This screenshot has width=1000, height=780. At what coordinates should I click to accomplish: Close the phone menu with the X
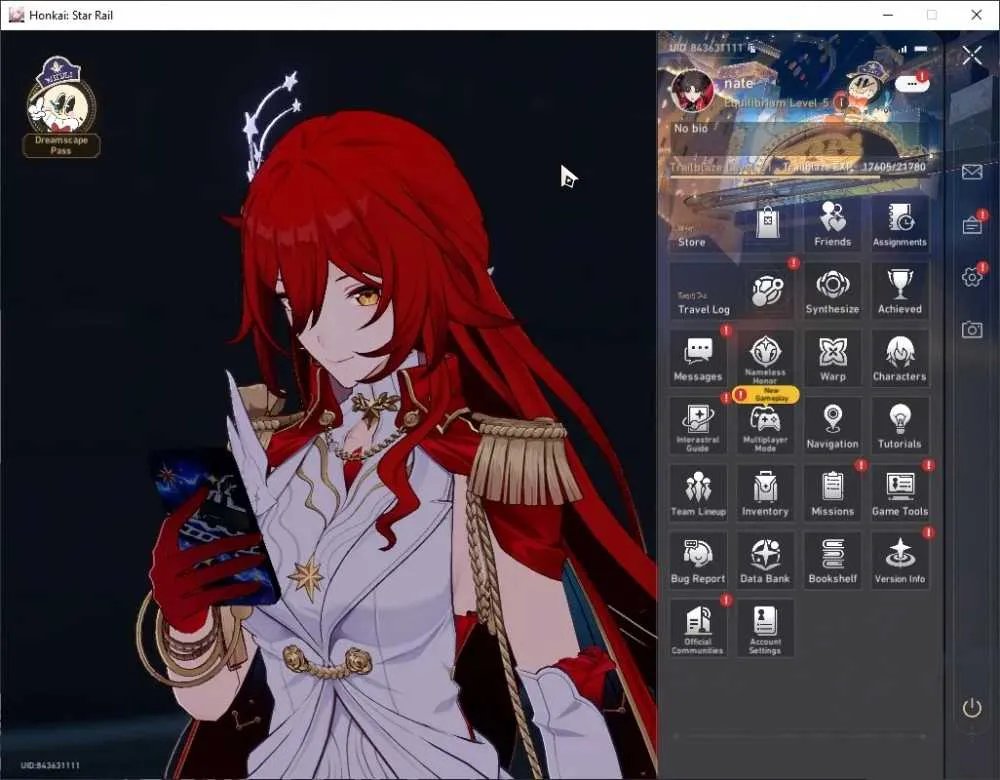click(973, 55)
